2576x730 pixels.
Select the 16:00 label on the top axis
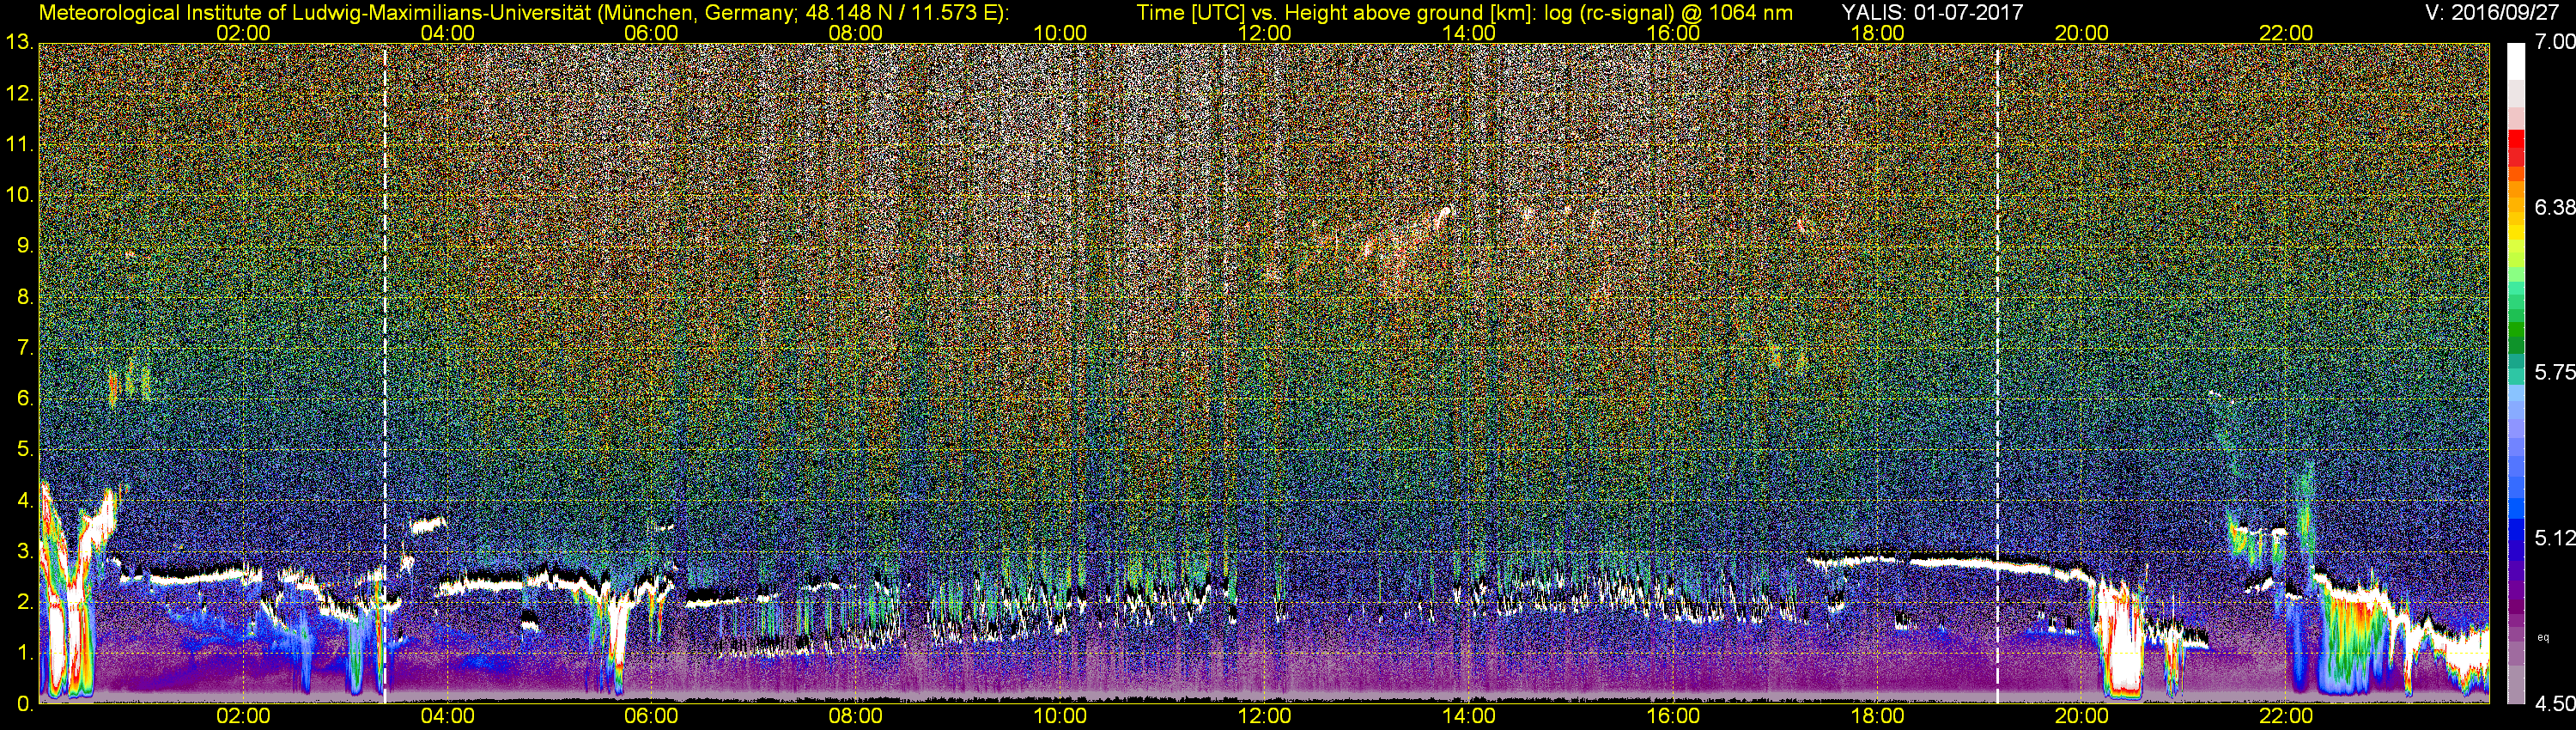1673,33
